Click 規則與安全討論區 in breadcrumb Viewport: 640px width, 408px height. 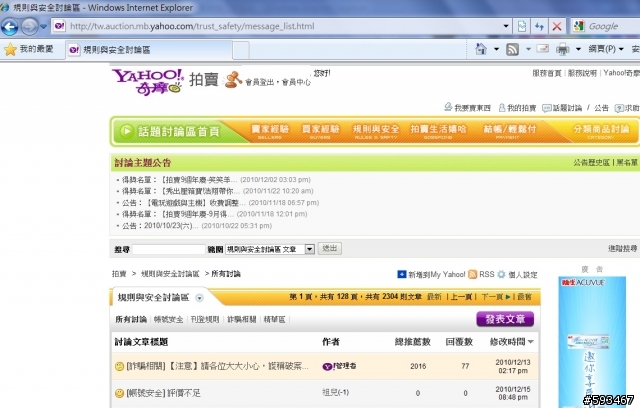tap(170, 274)
